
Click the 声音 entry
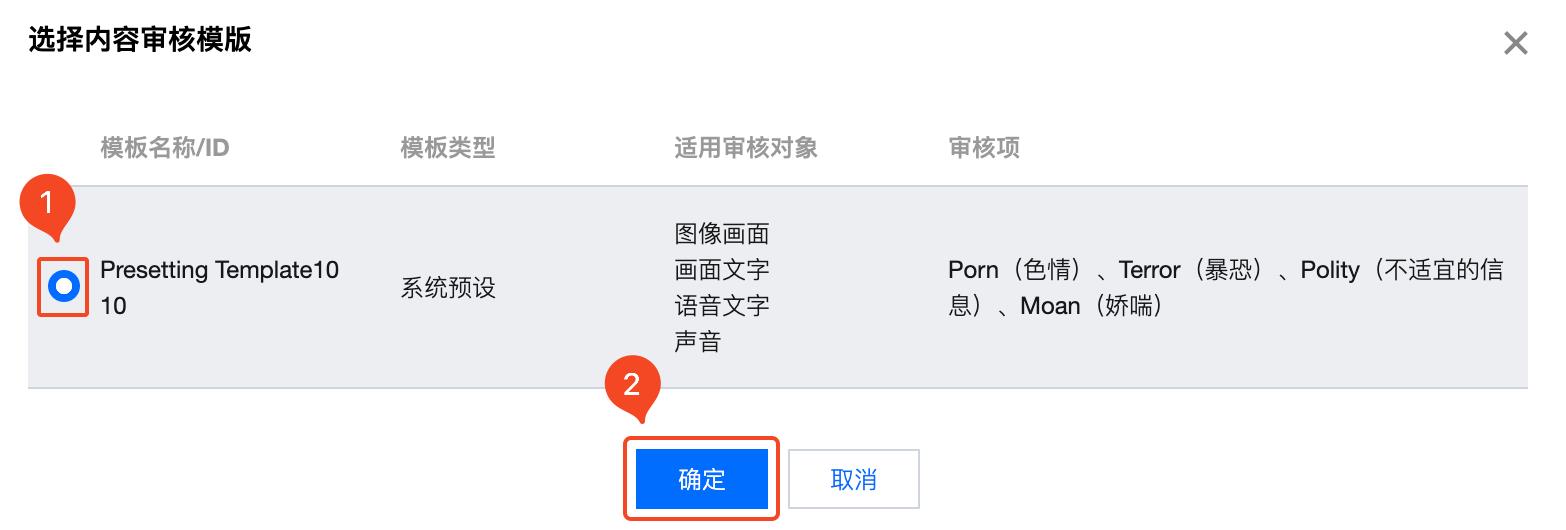(x=698, y=342)
